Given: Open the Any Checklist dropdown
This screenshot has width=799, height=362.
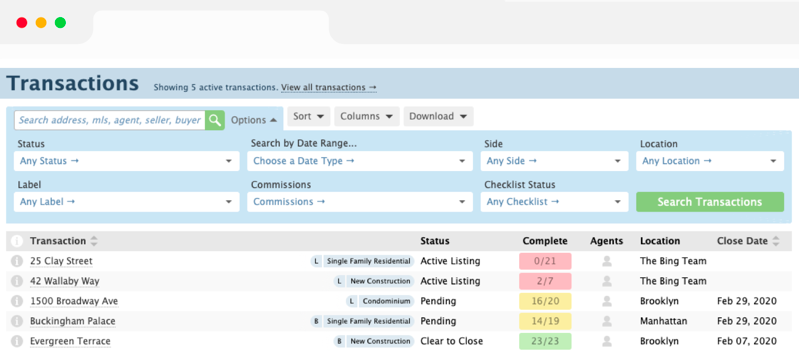Looking at the screenshot, I should pos(554,202).
